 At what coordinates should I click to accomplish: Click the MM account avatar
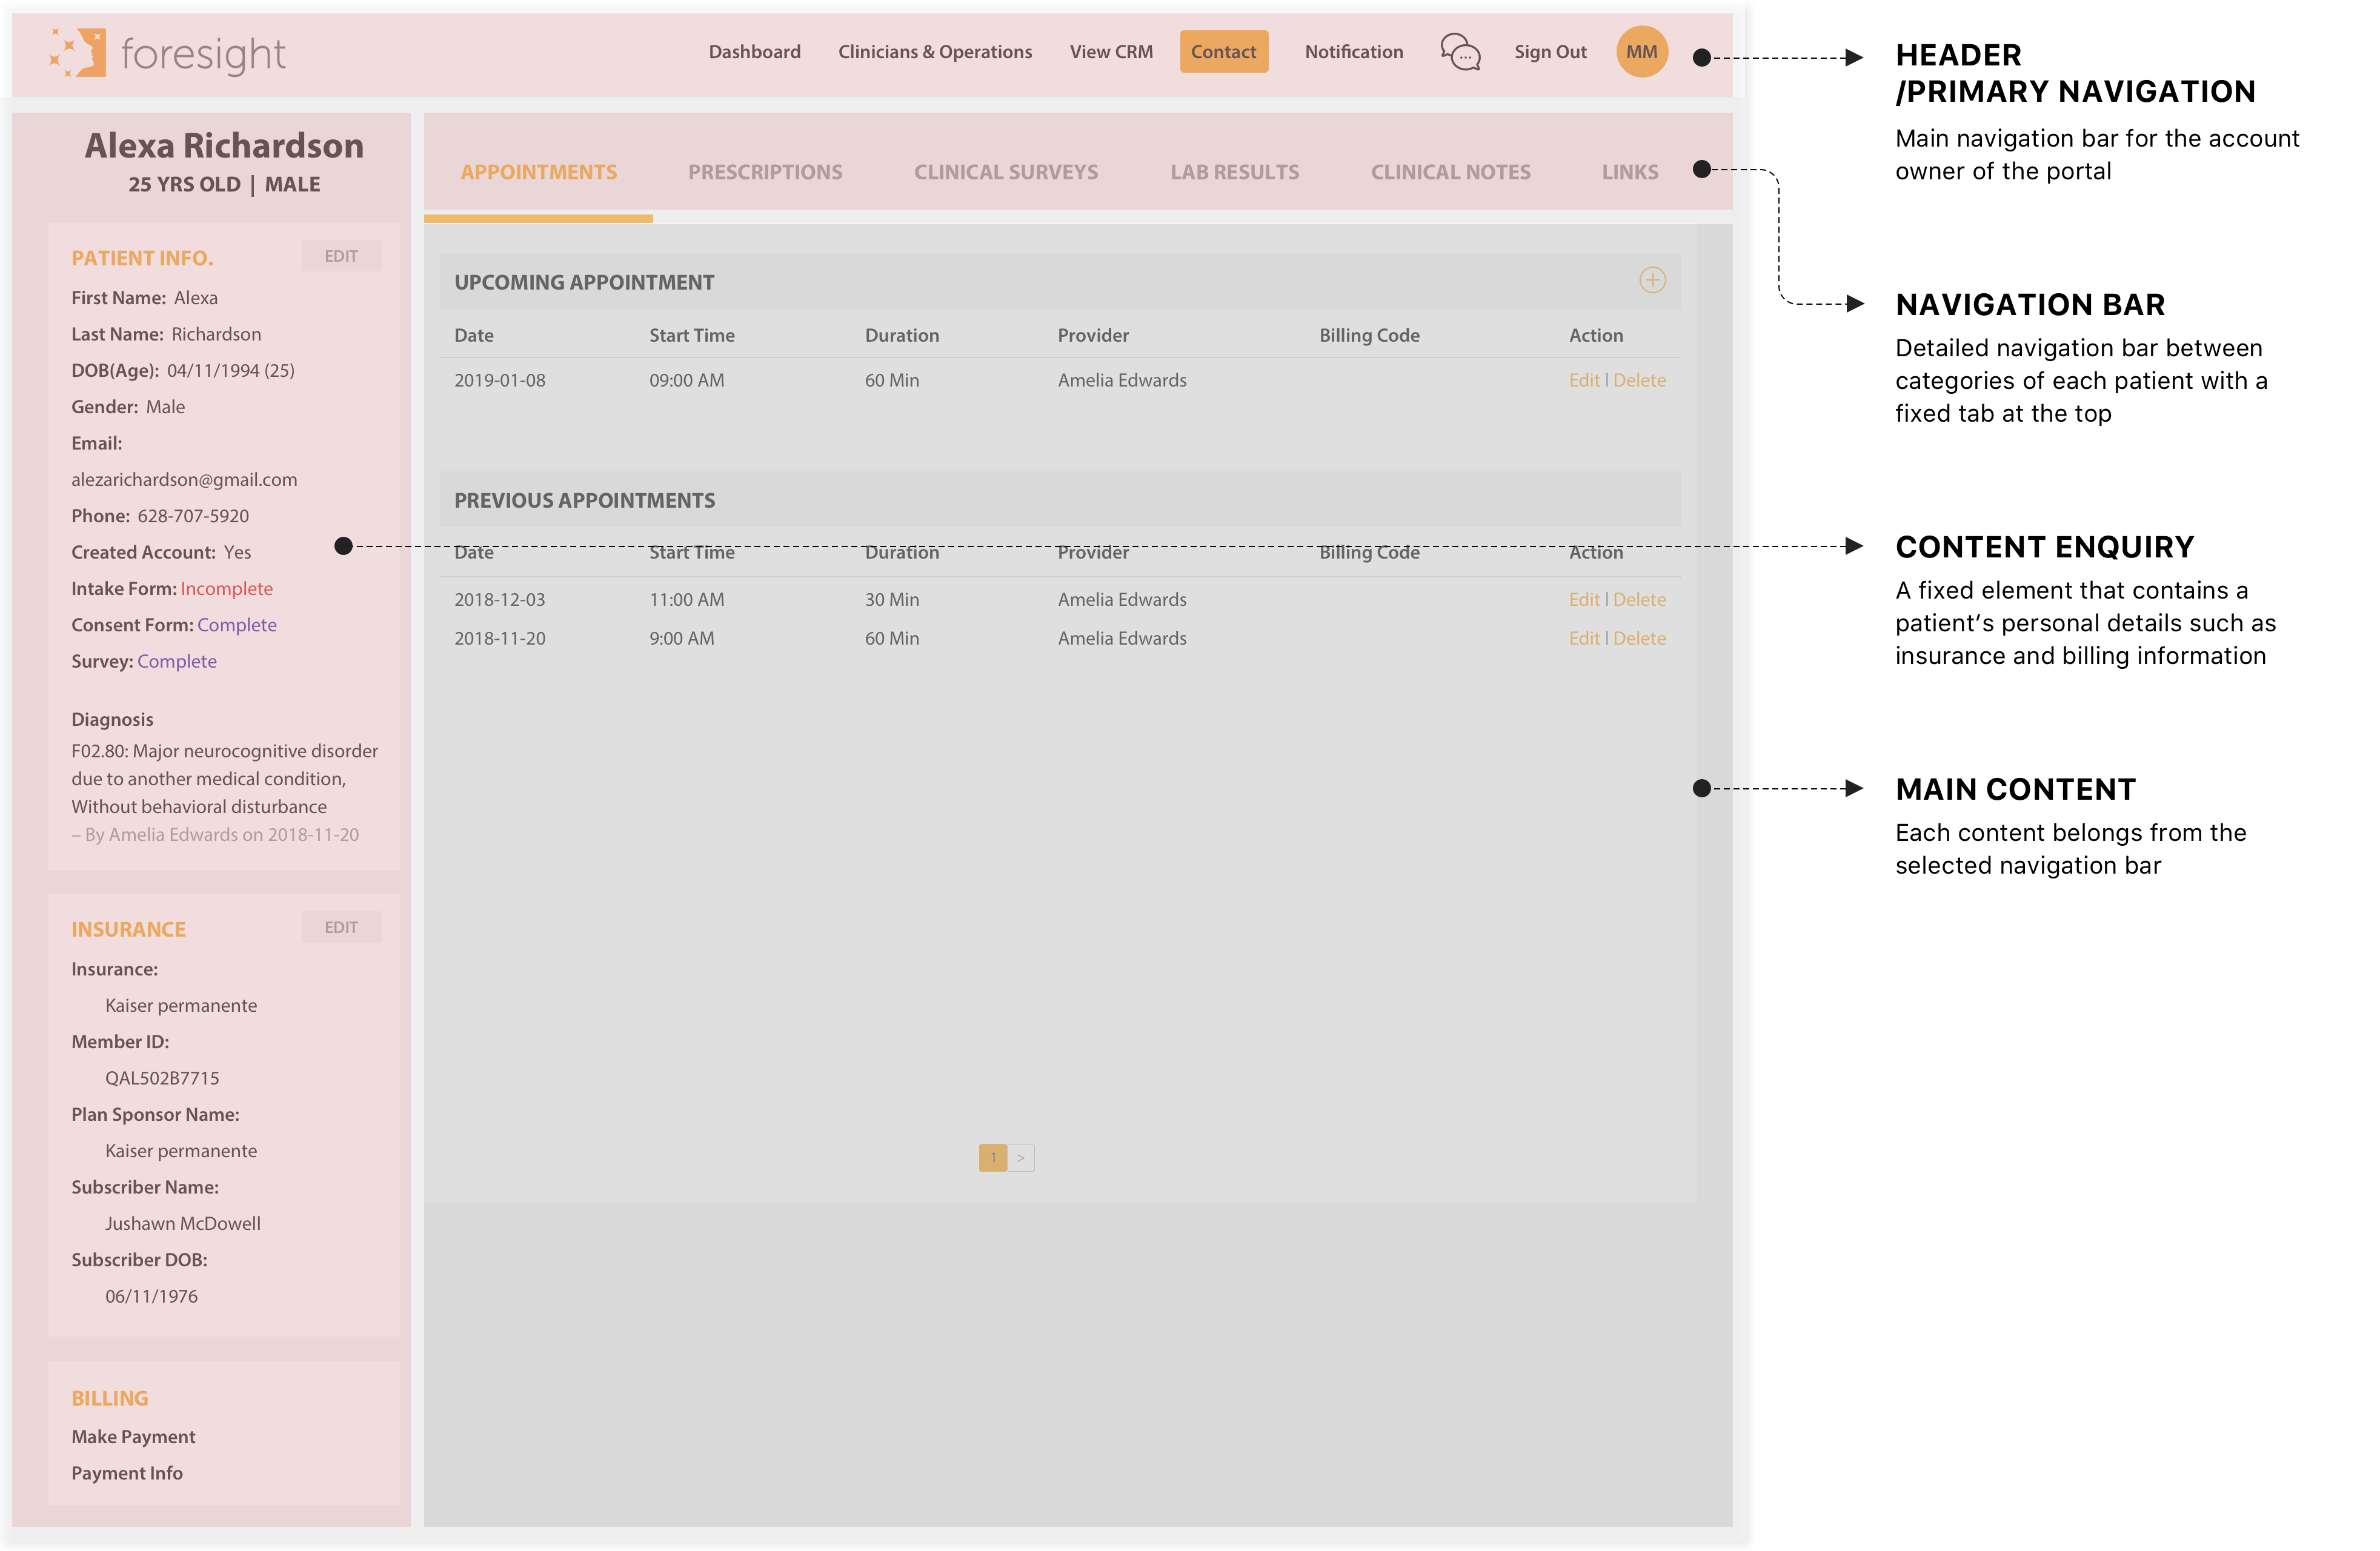[x=1641, y=51]
